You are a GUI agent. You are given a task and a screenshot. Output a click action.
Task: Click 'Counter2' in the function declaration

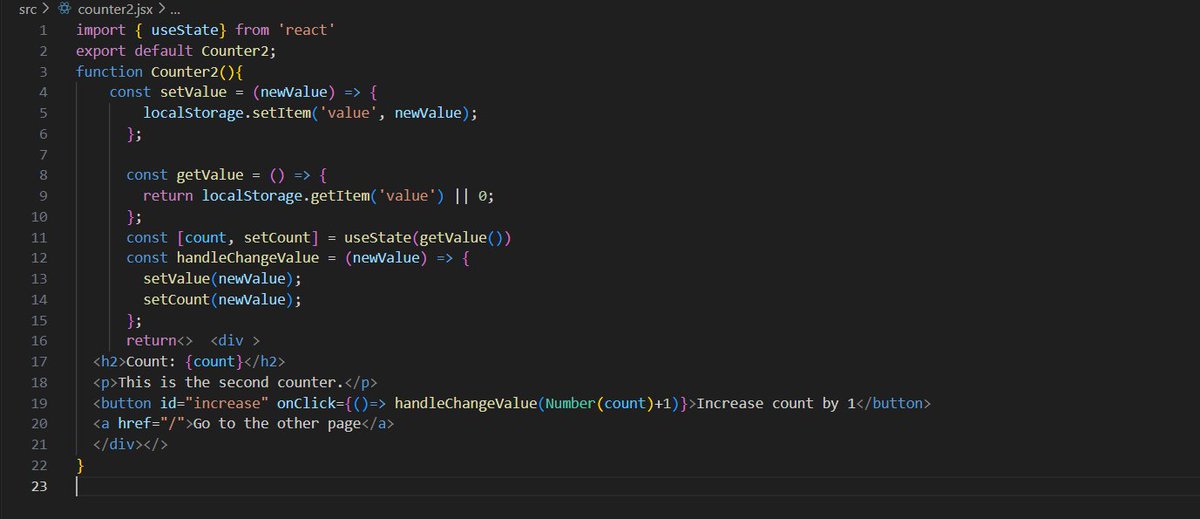pyautogui.click(x=184, y=71)
